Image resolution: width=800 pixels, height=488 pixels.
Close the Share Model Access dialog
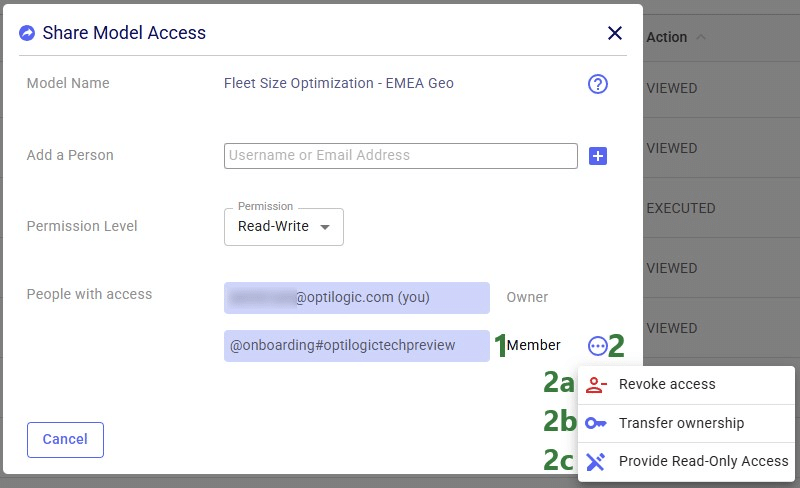click(x=615, y=33)
